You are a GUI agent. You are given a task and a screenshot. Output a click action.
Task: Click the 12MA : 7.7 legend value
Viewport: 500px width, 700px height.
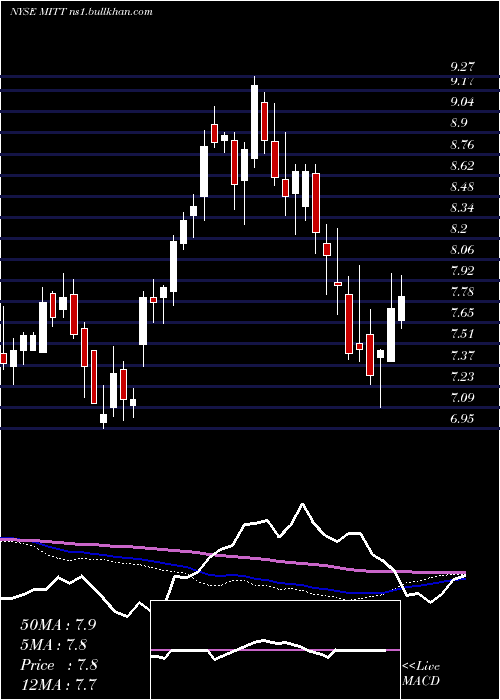[58, 685]
